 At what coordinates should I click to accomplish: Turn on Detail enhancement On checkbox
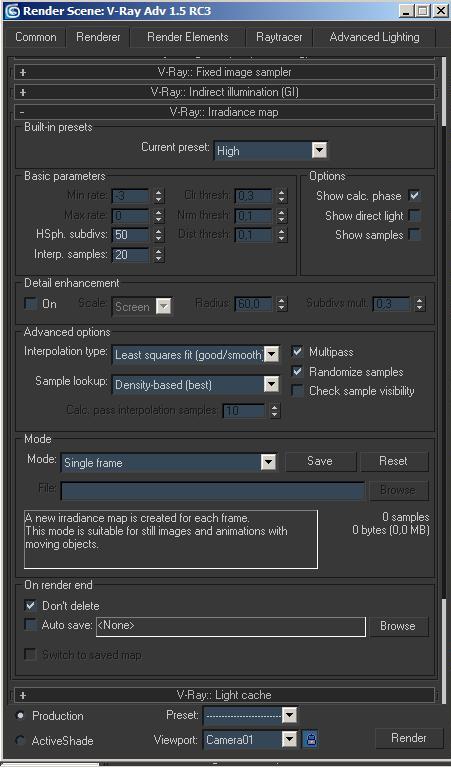(x=30, y=304)
